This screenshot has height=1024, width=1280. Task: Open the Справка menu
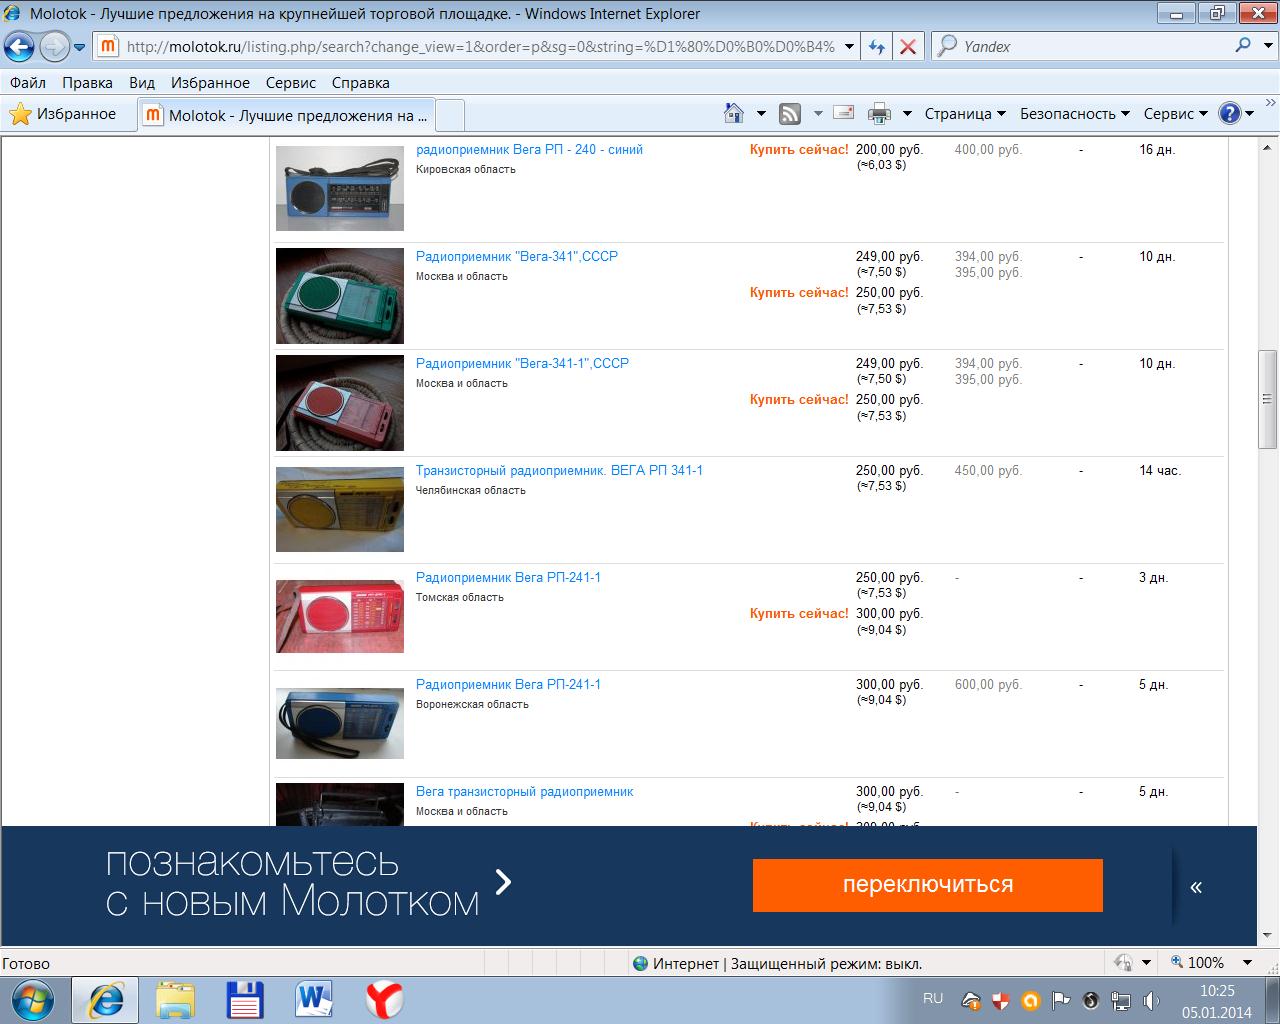pos(360,83)
